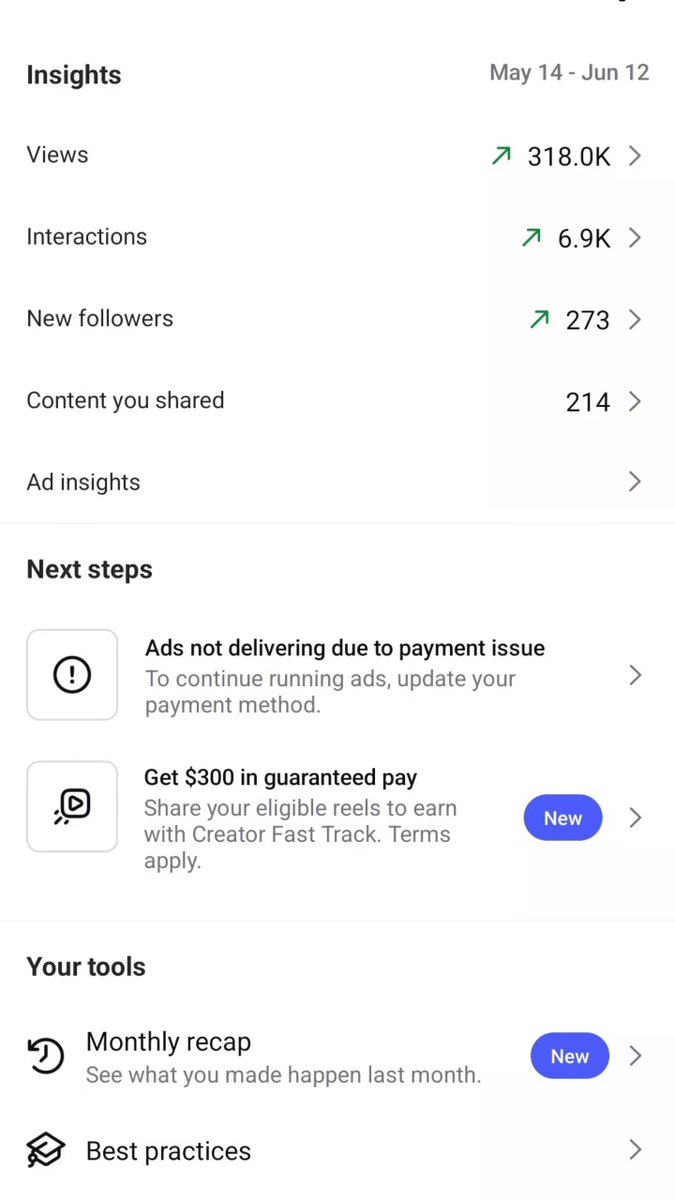
Task: Open the Content you shared chevron
Action: [x=635, y=402]
